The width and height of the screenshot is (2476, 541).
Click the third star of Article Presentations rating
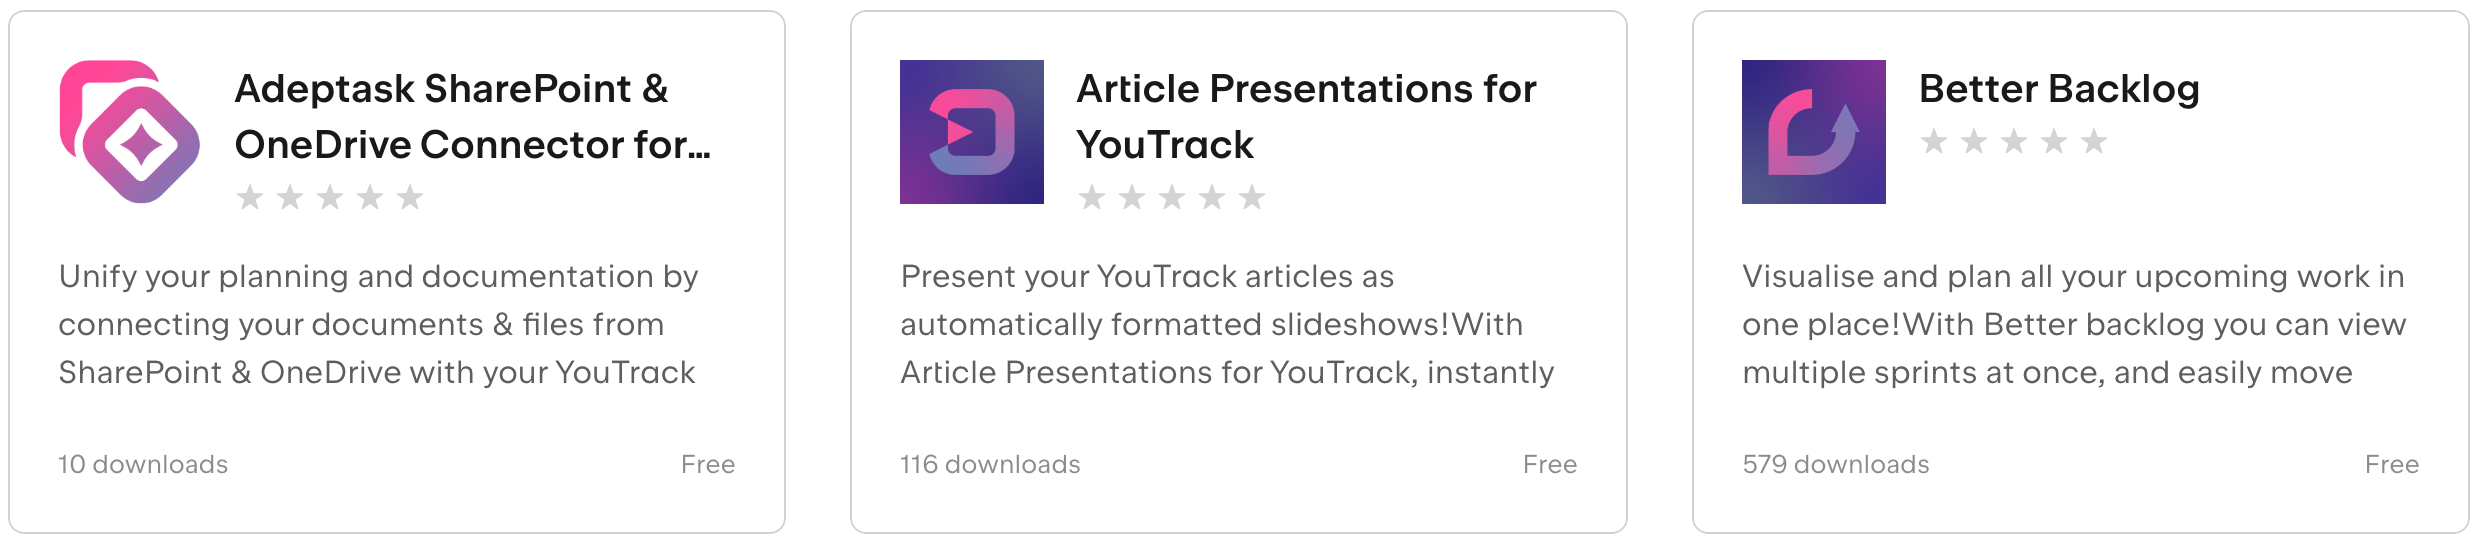pyautogui.click(x=1172, y=198)
